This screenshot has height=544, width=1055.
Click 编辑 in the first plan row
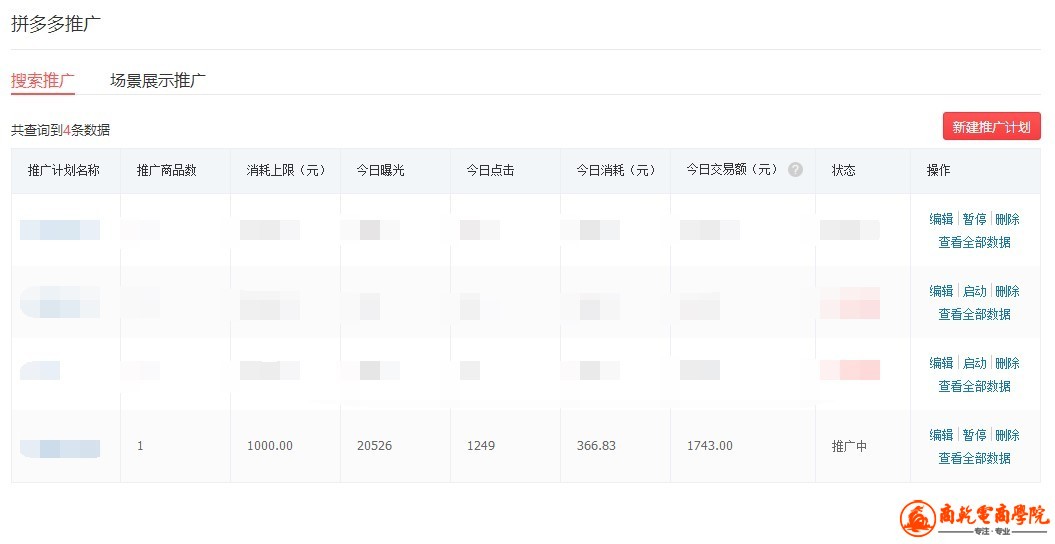941,219
